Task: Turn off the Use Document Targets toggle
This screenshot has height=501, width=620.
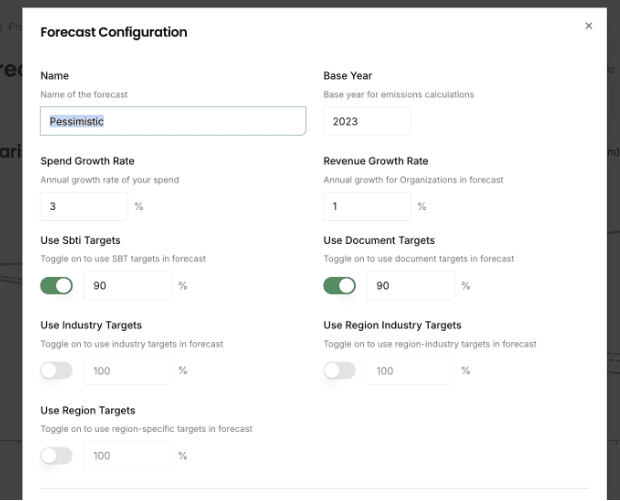Action: 339,285
